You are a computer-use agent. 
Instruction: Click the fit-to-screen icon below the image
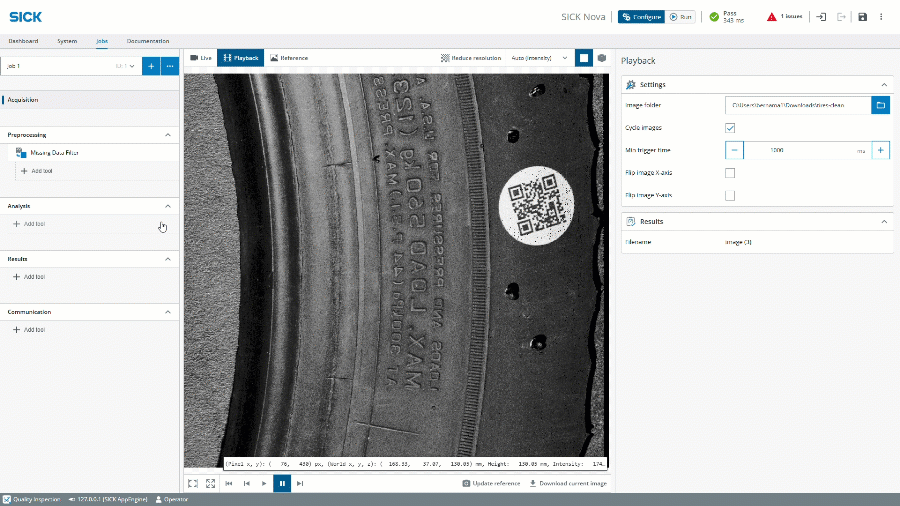click(193, 483)
